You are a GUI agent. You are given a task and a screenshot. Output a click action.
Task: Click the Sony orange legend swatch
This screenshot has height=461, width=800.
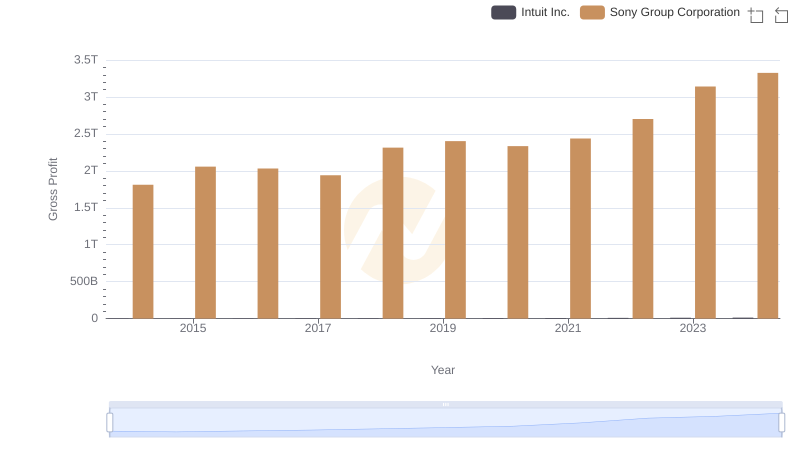592,12
